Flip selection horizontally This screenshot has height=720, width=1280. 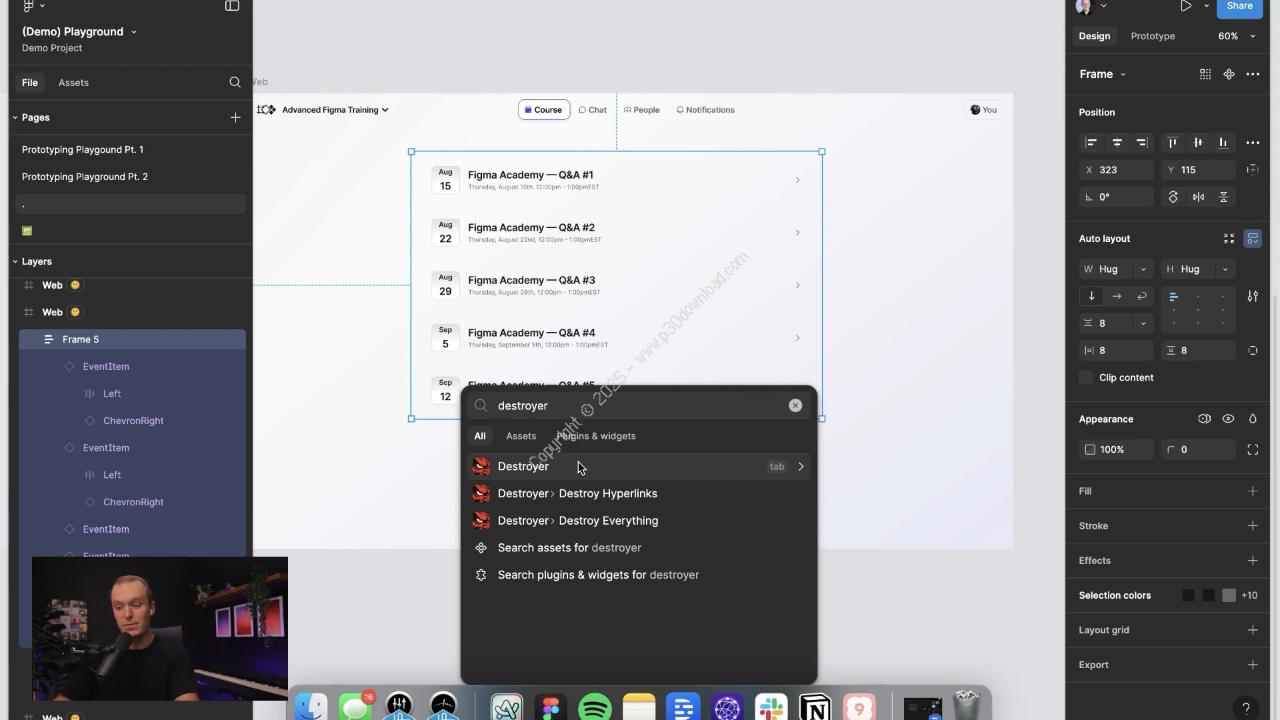tap(1198, 197)
